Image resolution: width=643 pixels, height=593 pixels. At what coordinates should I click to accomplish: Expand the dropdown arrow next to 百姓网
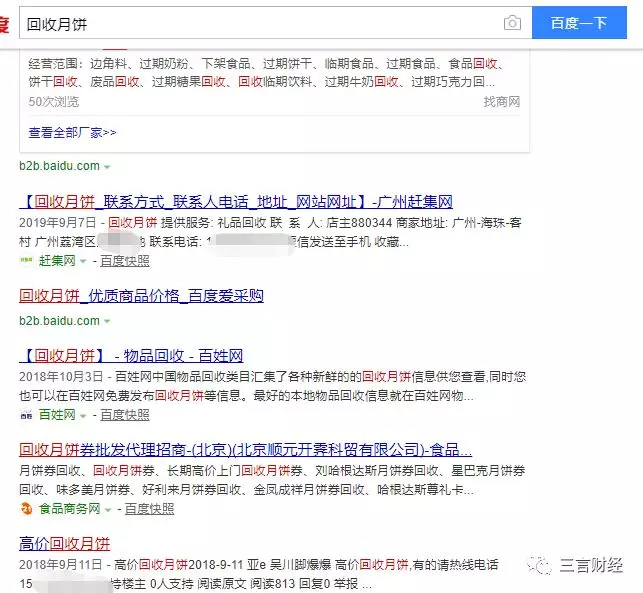click(x=83, y=416)
